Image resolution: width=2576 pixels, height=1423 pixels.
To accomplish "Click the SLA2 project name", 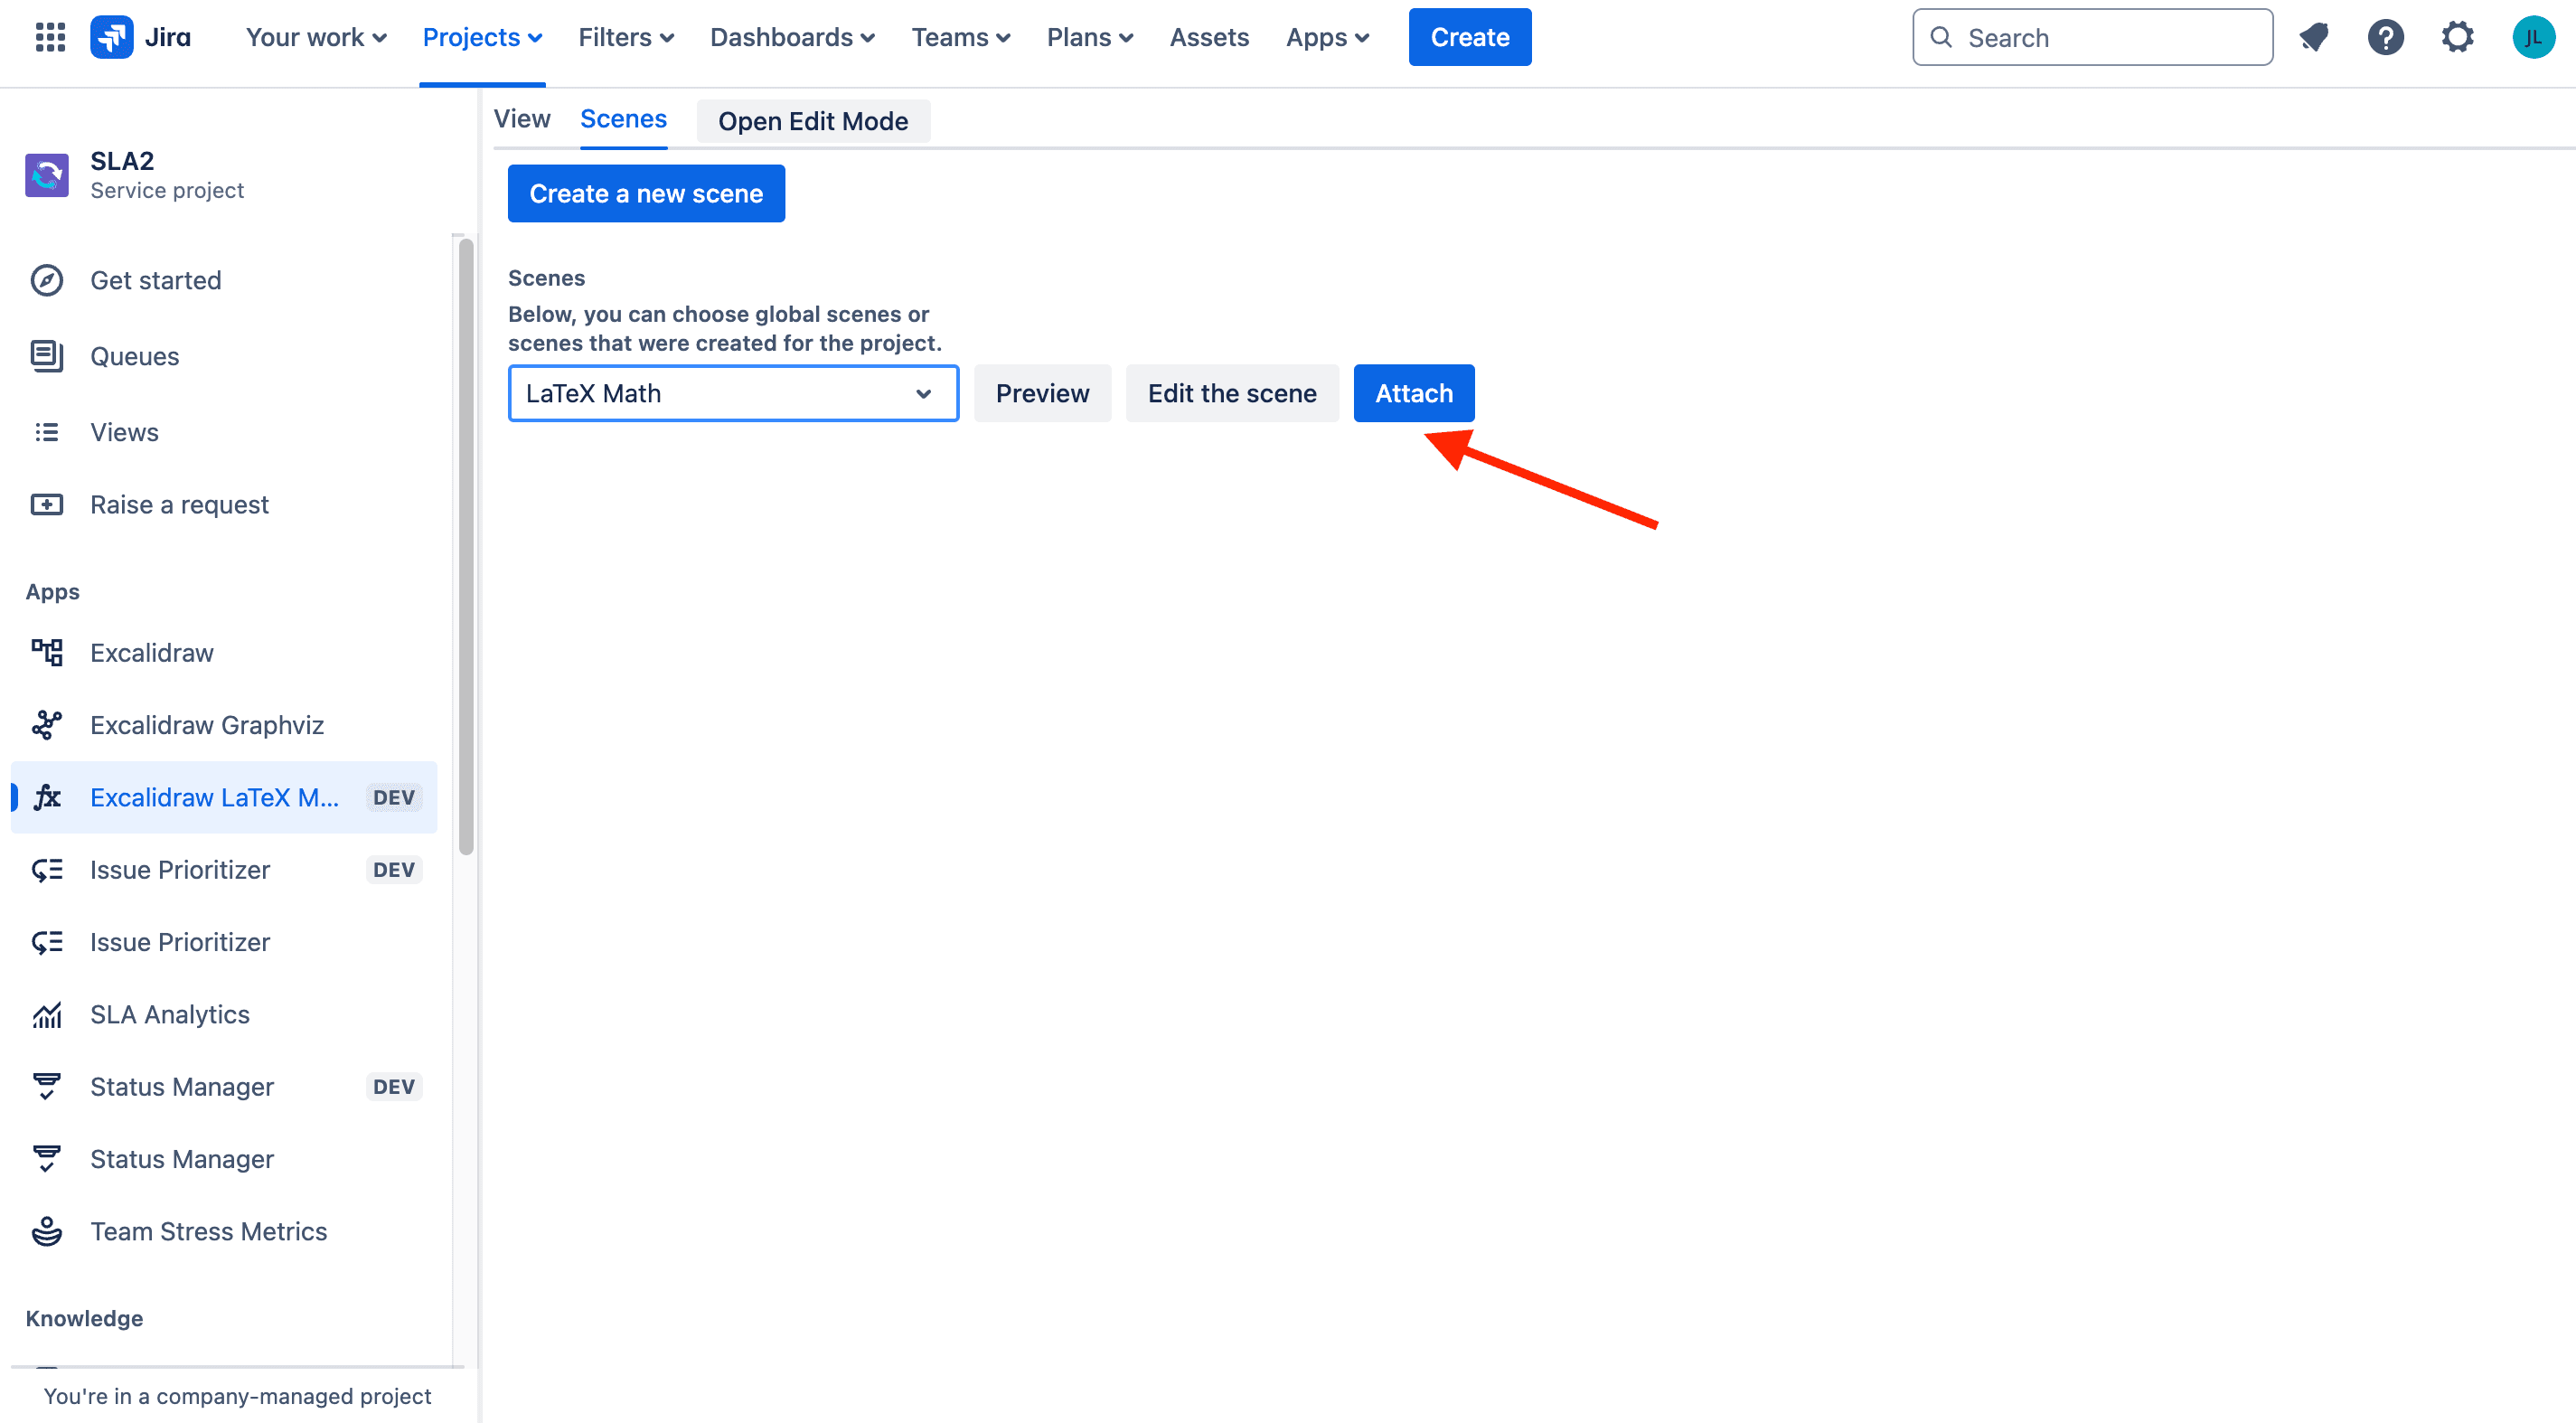I will (122, 161).
